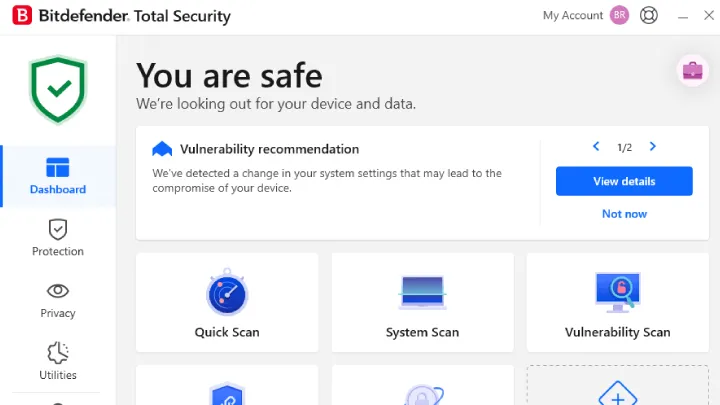Open the VPN shield tile icon
This screenshot has width=720, height=405.
click(227, 394)
